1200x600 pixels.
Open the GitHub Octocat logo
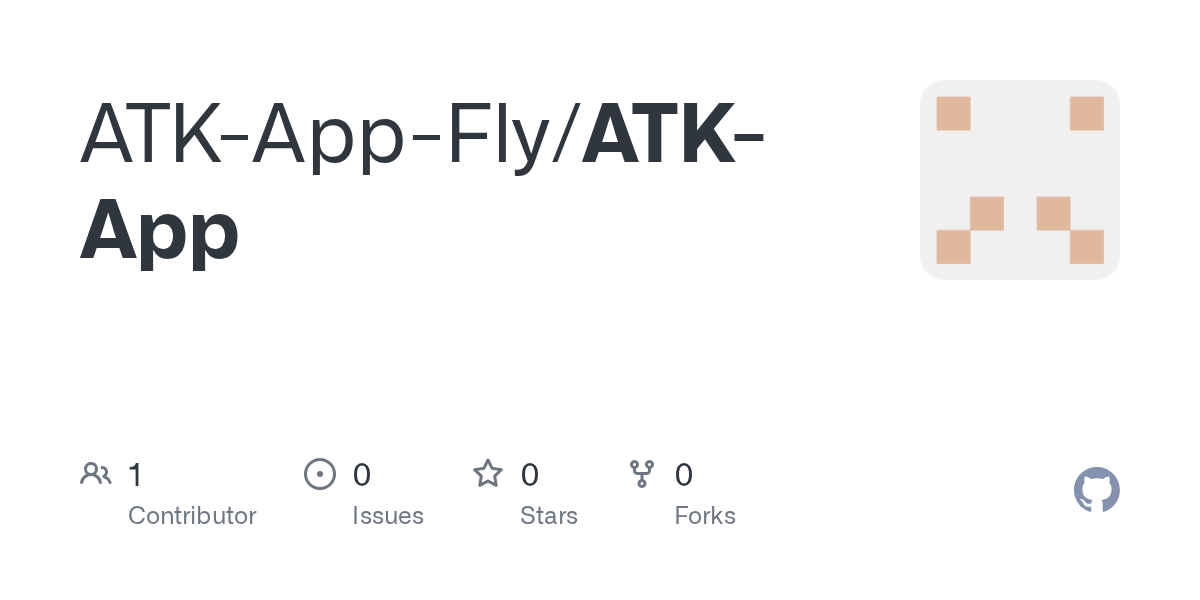click(x=1096, y=490)
